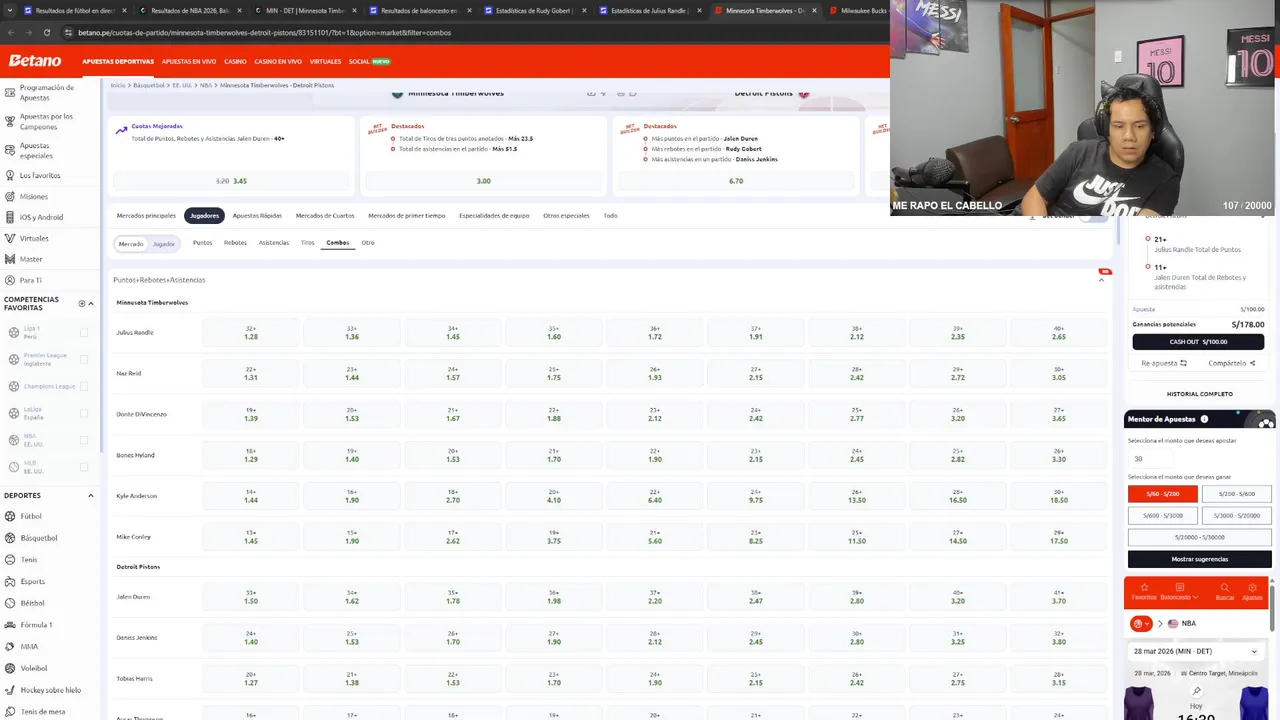Open iOS y Android sidebar icon
This screenshot has height=720, width=1280.
pos(9,217)
